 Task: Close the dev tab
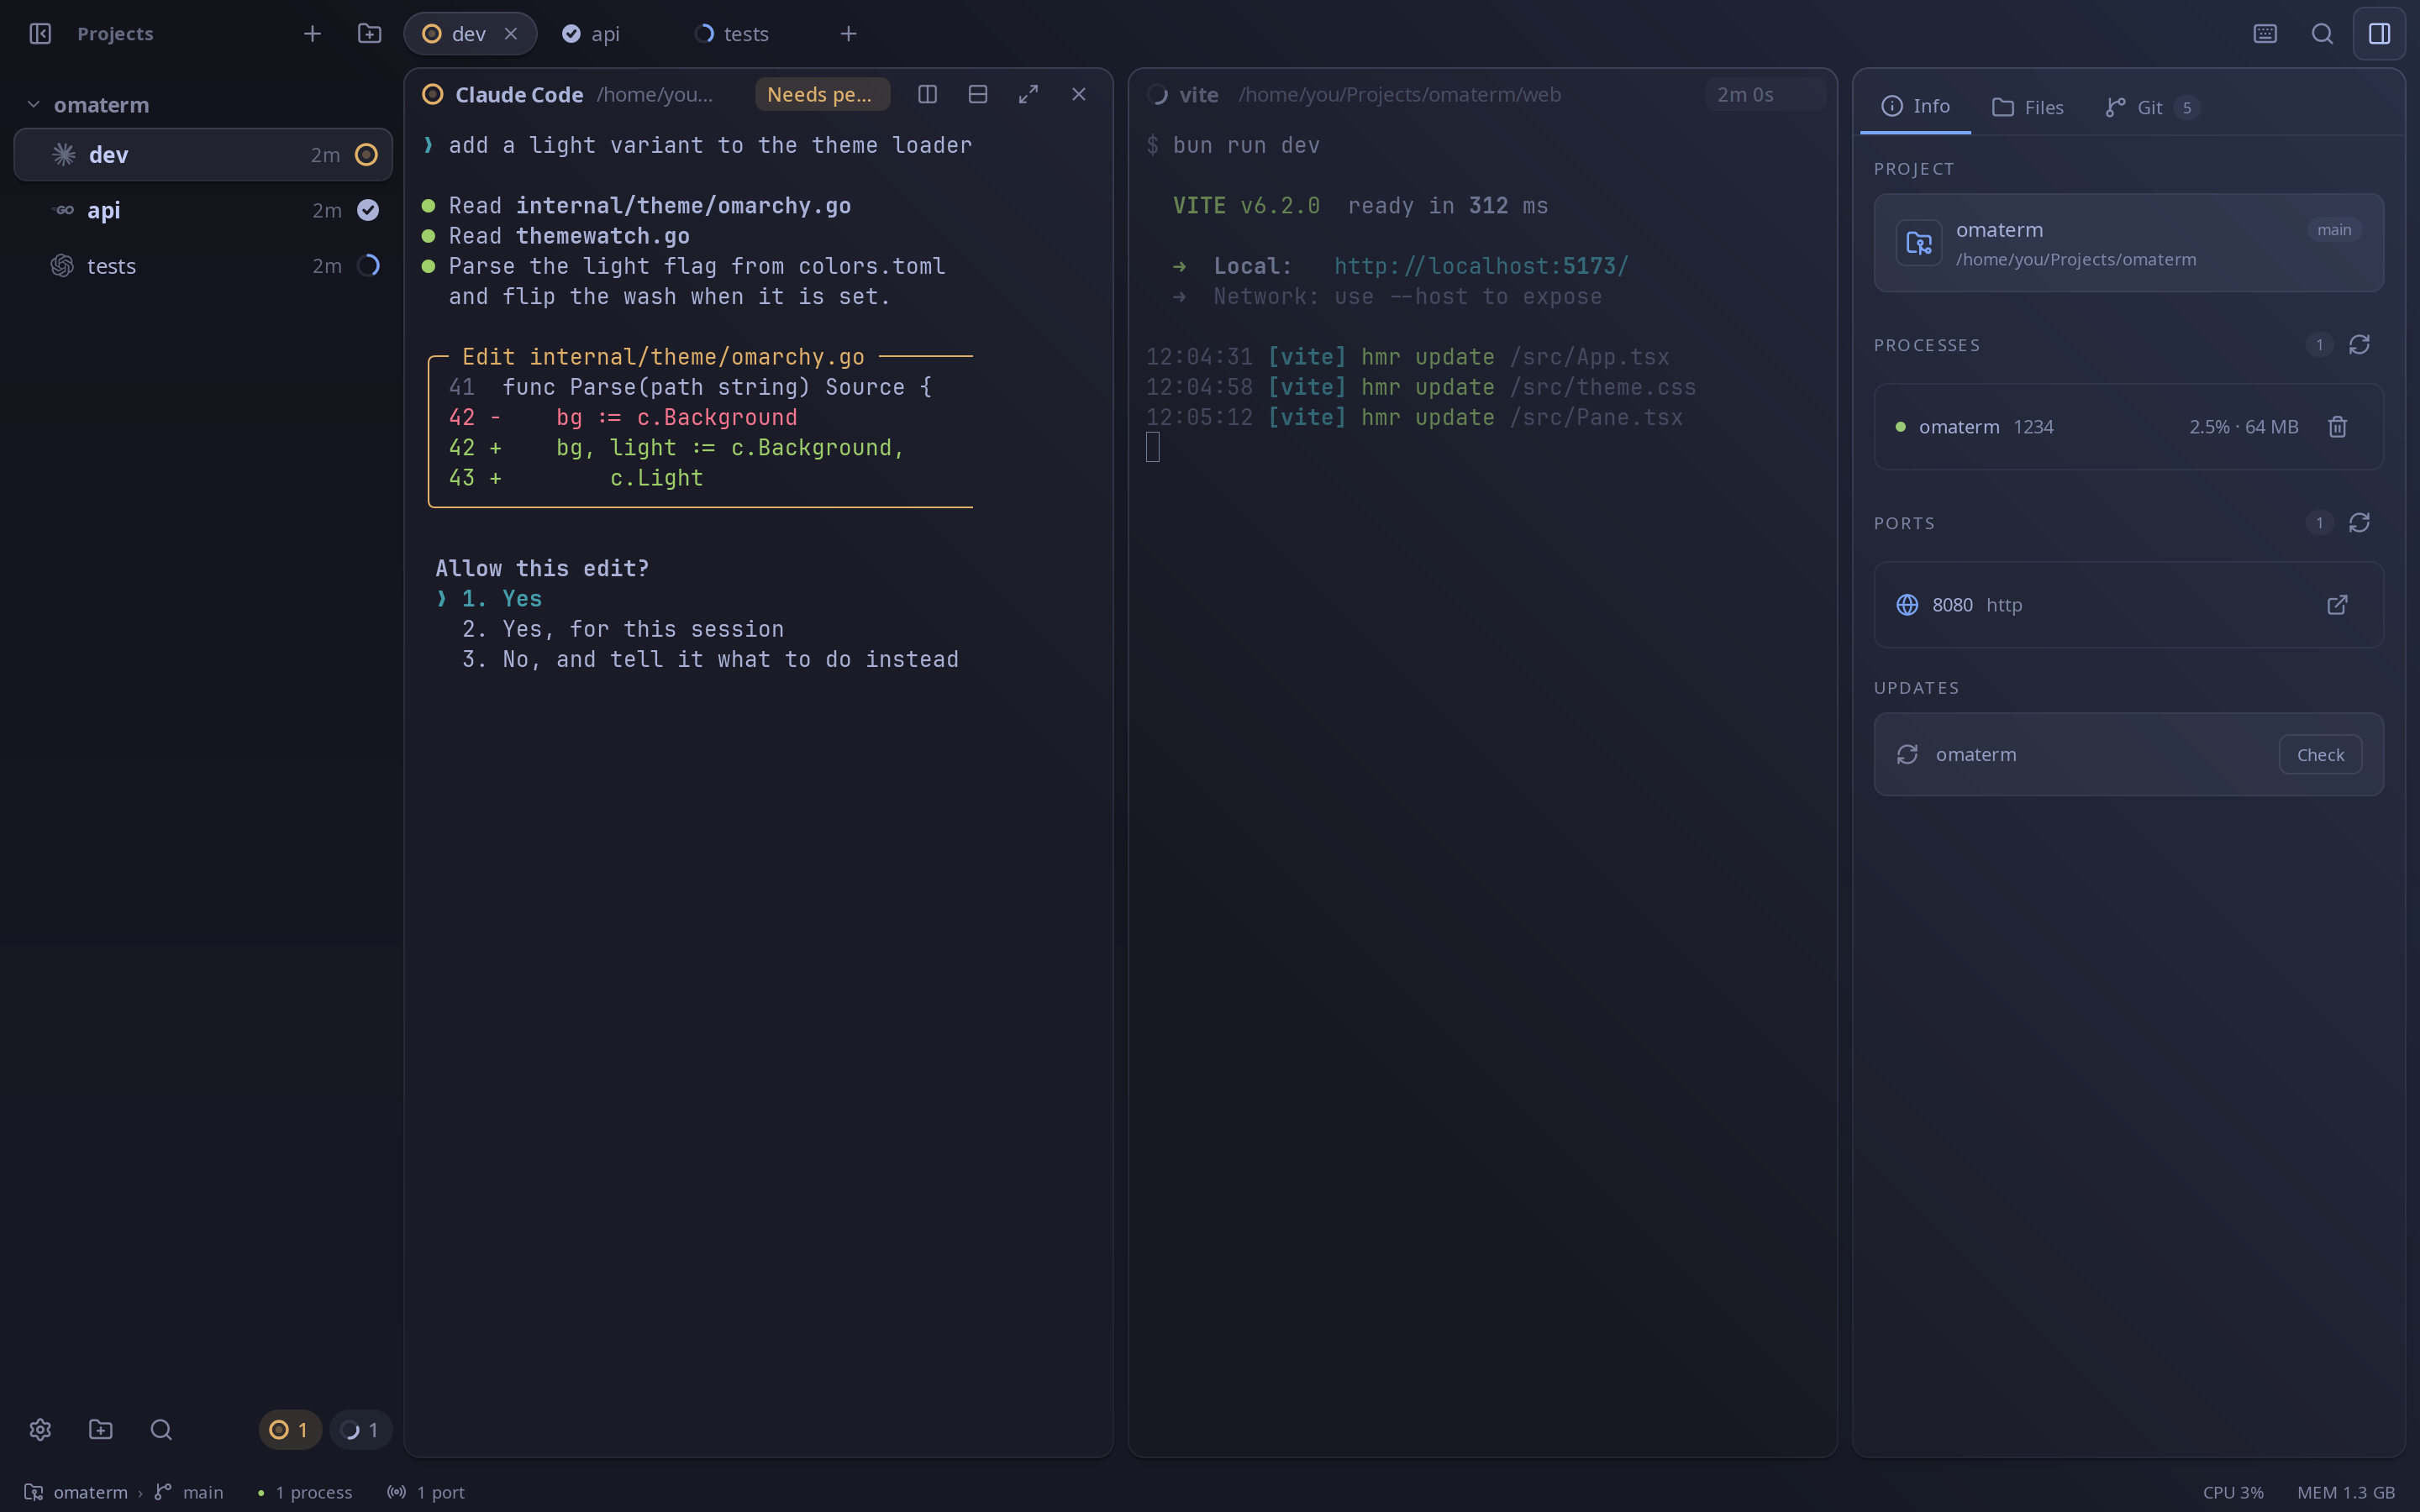[511, 34]
